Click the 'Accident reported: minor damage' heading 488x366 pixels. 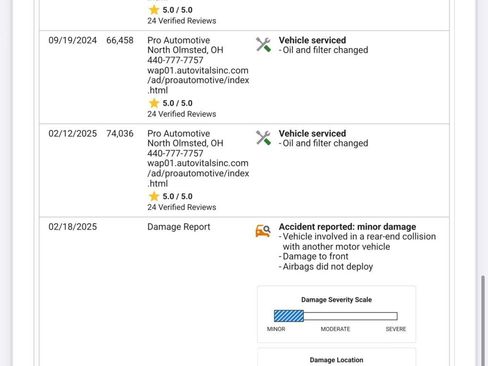pyautogui.click(x=347, y=227)
